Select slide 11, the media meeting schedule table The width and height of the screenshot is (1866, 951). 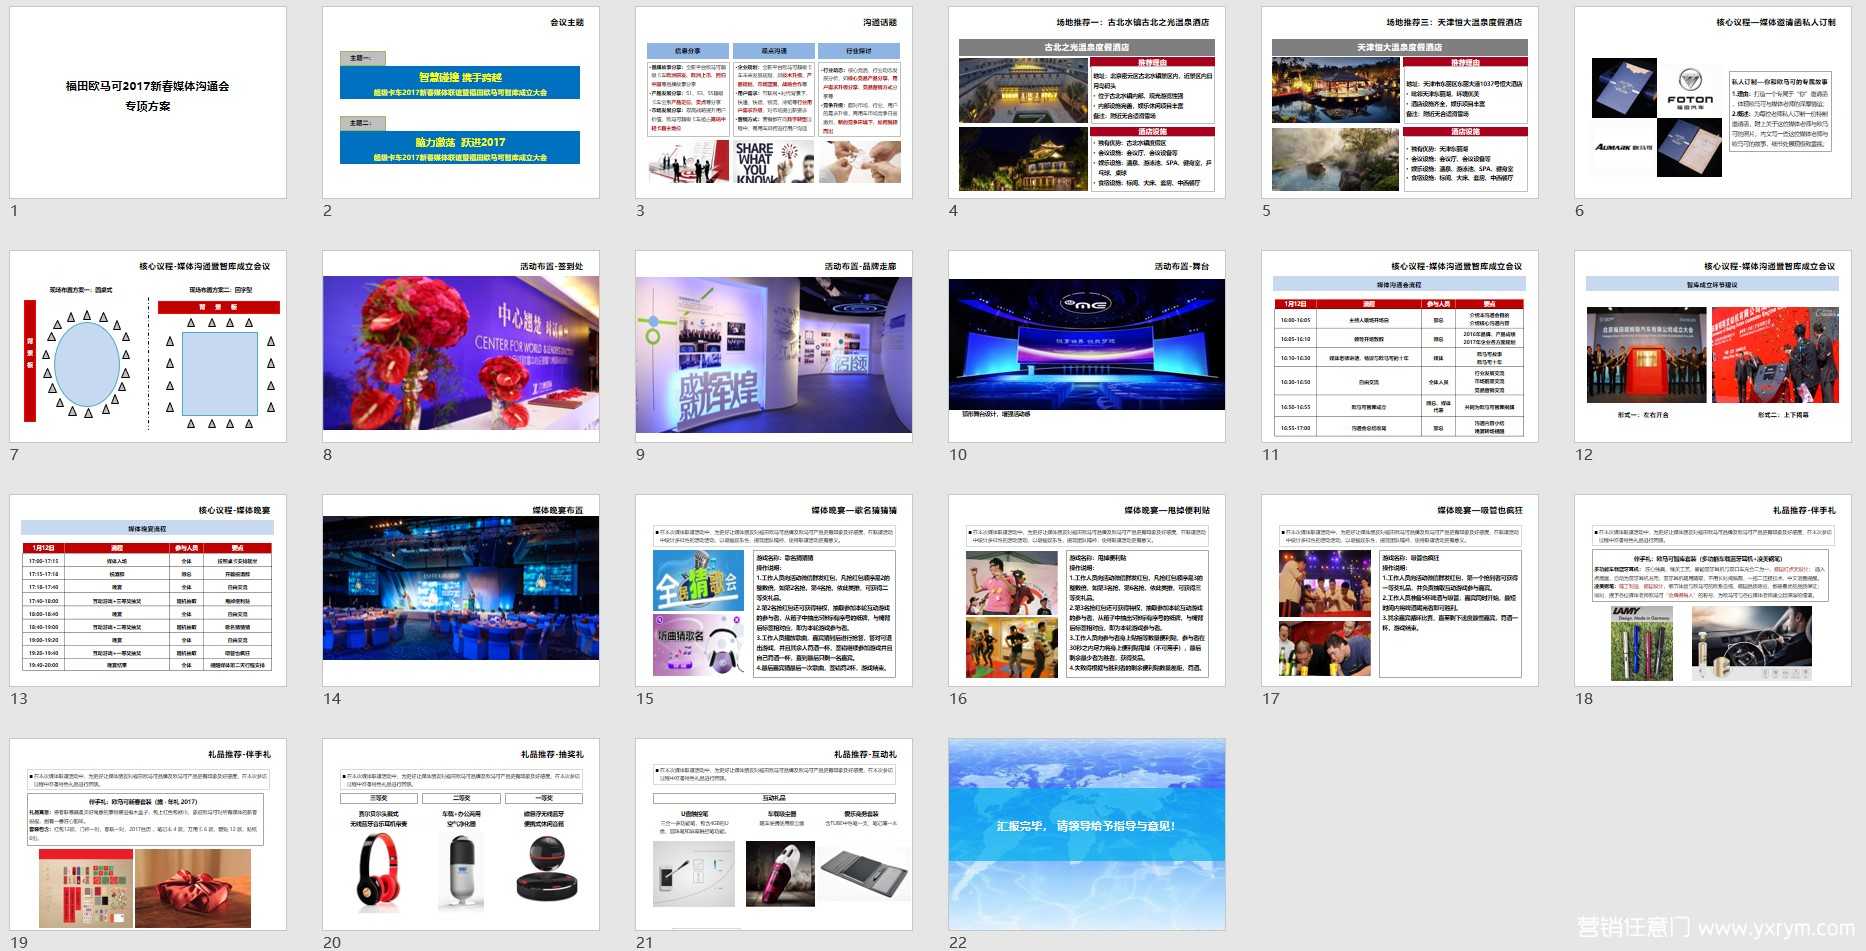click(x=1400, y=346)
